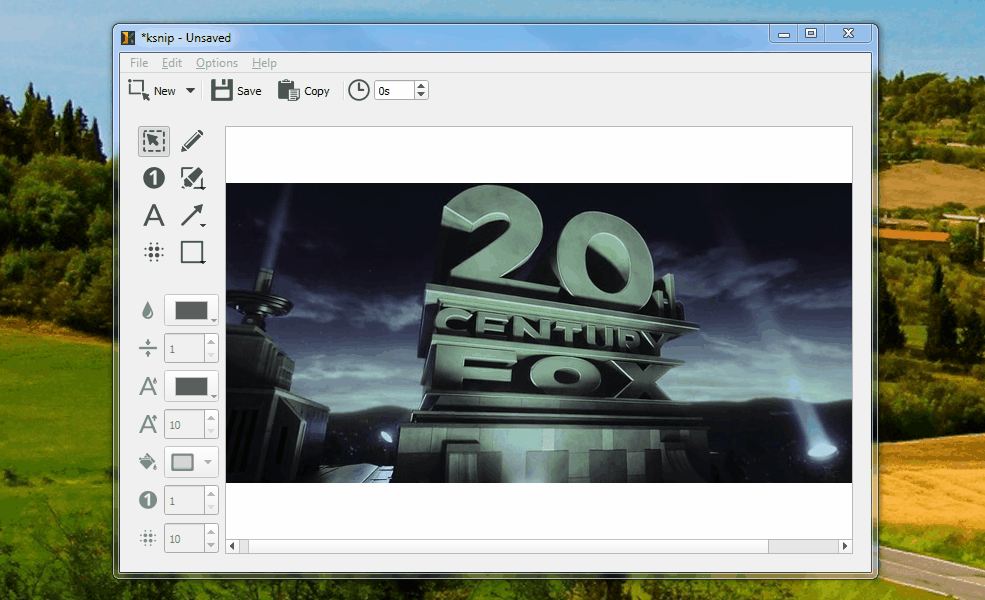Viewport: 985px width, 600px height.
Task: Click the Copy clipboard icon
Action: tap(288, 90)
